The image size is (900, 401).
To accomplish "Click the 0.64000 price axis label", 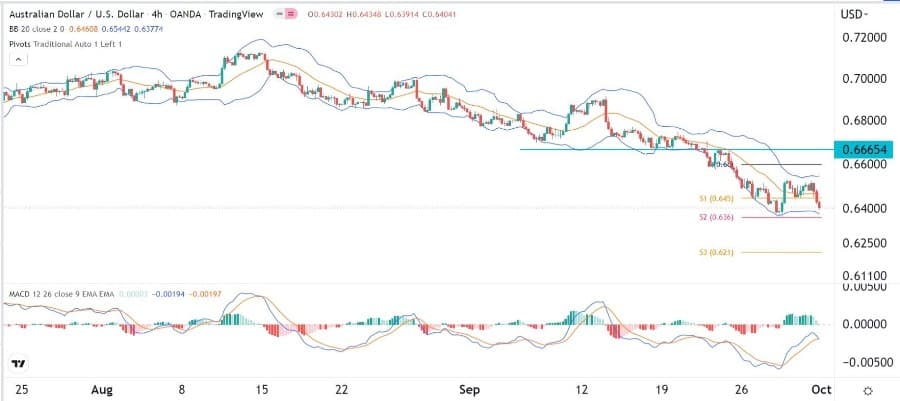I will [x=864, y=208].
